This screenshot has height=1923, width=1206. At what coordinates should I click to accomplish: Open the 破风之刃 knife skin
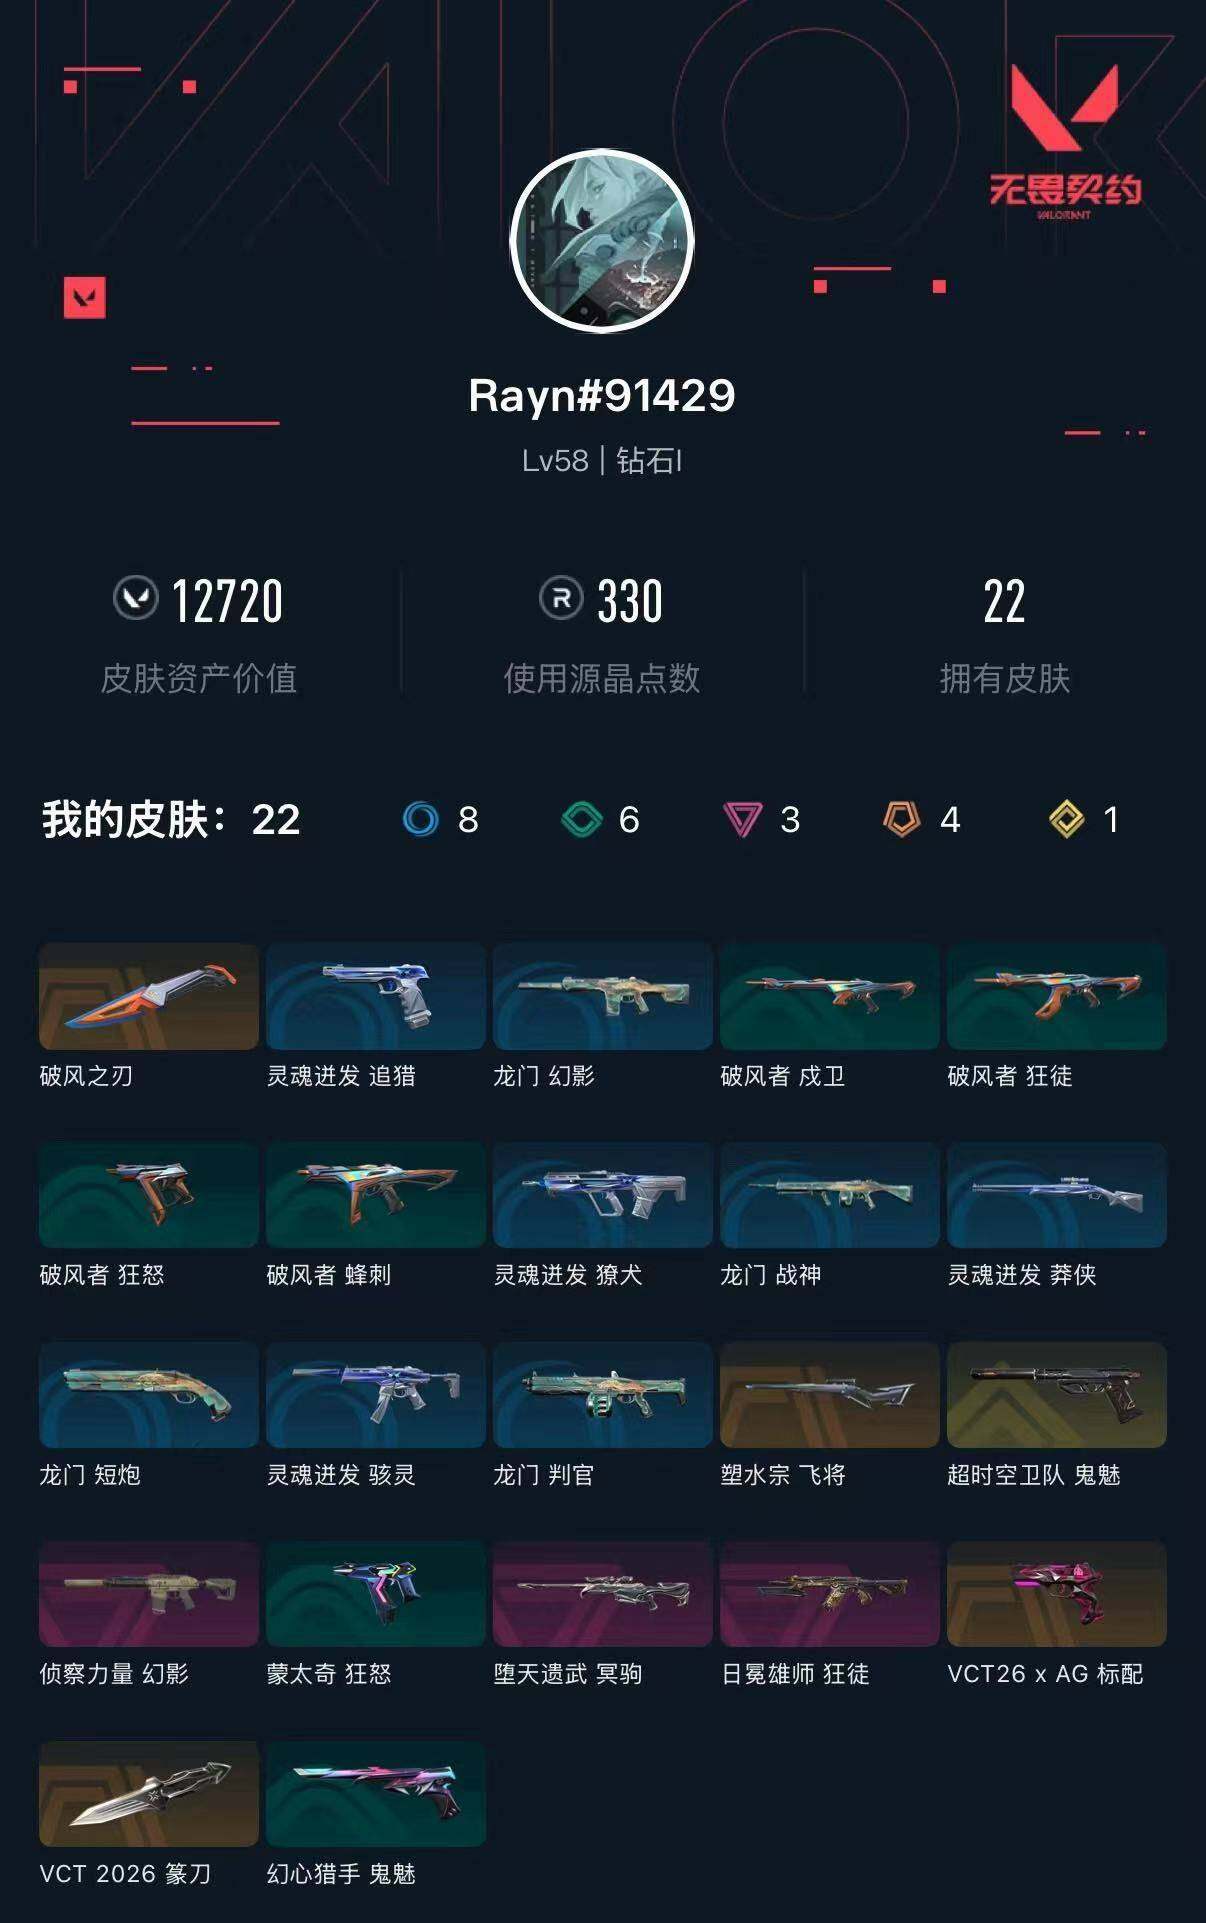point(149,996)
